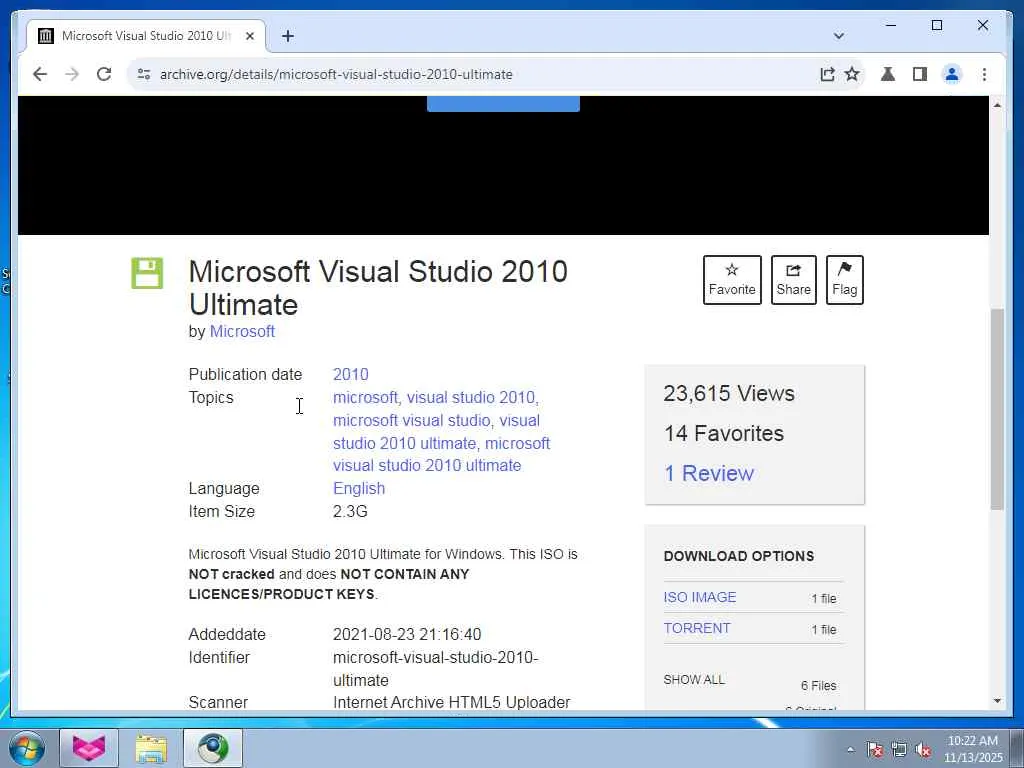
Task: Click the Share button on the item
Action: click(793, 280)
